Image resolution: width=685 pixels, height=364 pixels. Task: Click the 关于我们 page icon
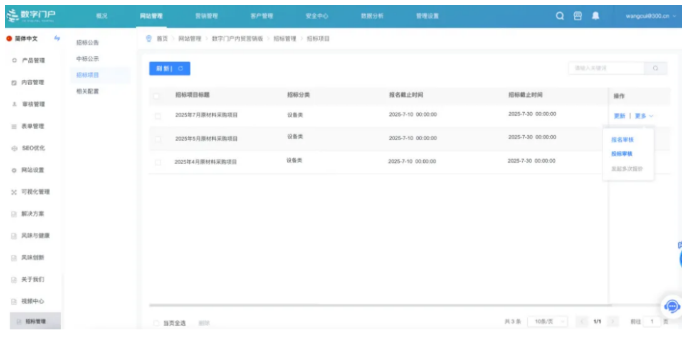pos(14,279)
